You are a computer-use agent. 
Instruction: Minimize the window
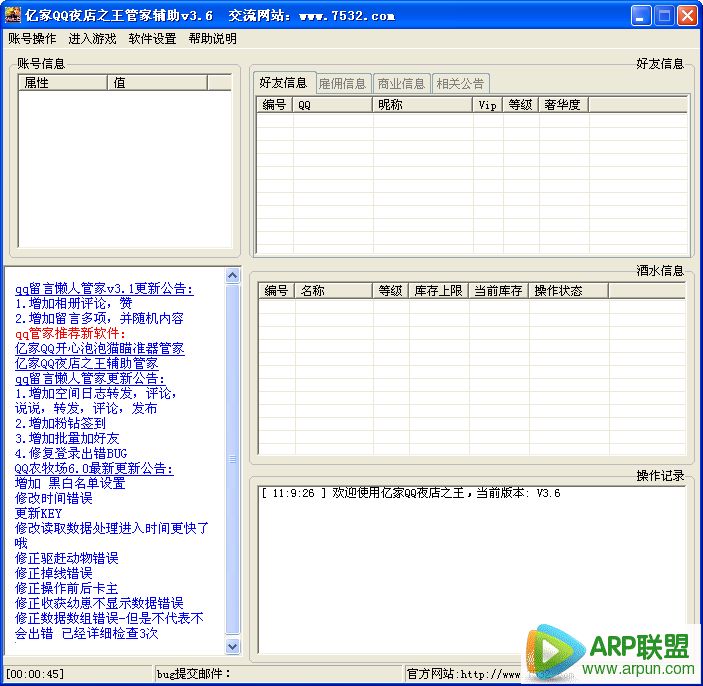(x=641, y=16)
